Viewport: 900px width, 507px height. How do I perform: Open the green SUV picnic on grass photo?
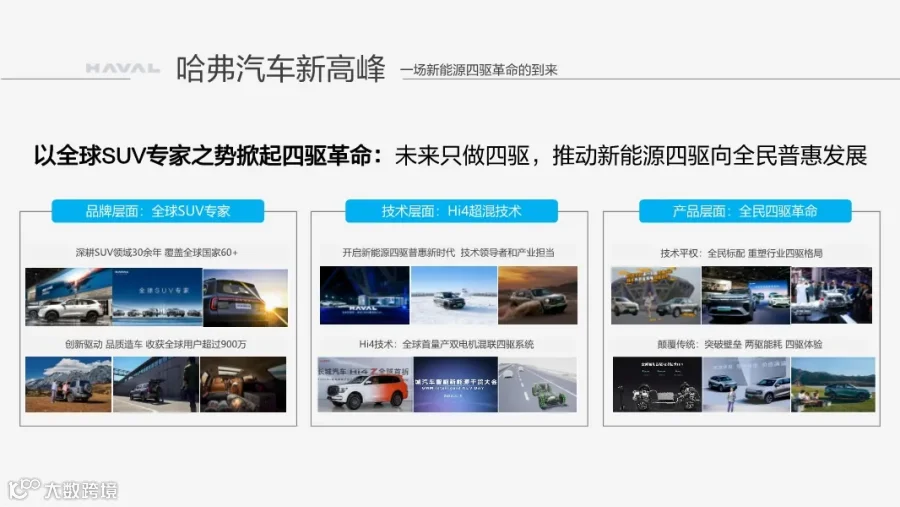coord(833,384)
